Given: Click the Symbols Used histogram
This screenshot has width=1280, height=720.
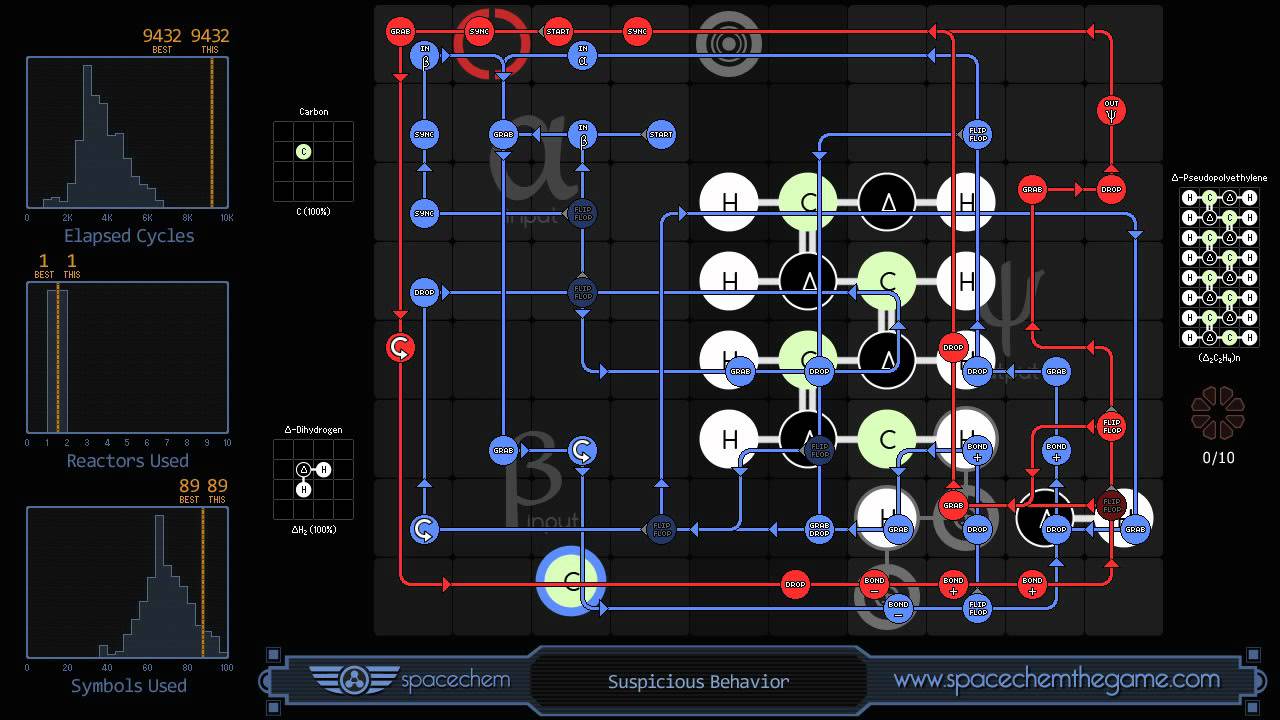Looking at the screenshot, I should tap(127, 583).
